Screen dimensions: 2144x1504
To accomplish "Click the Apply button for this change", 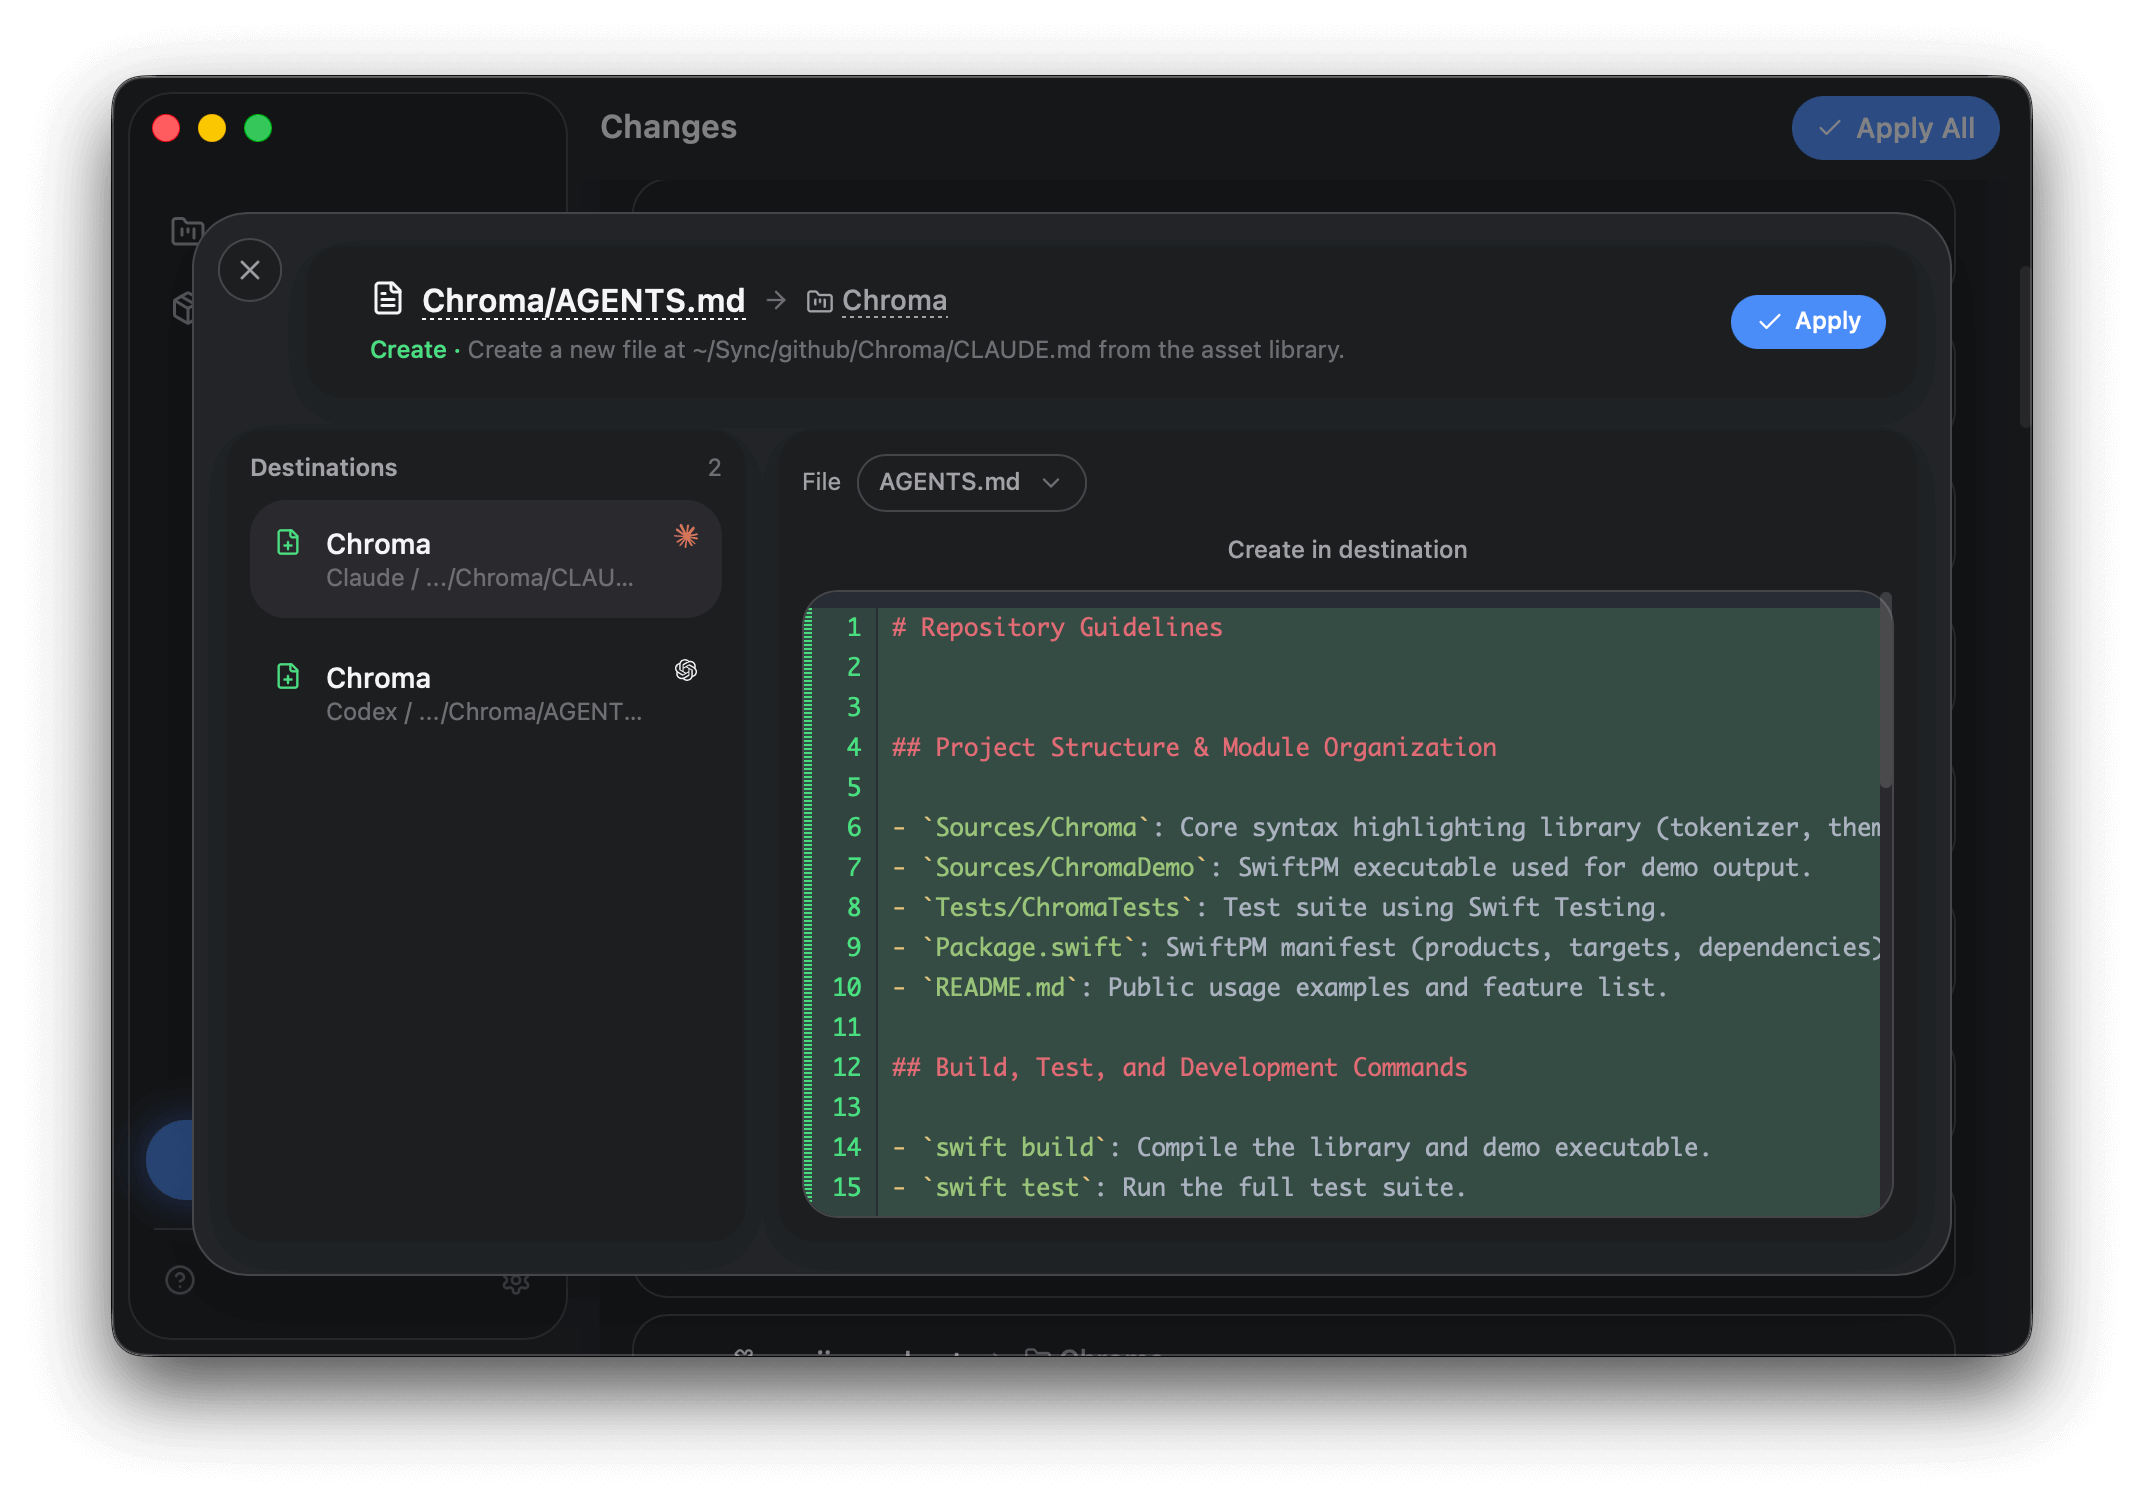I will (1807, 322).
